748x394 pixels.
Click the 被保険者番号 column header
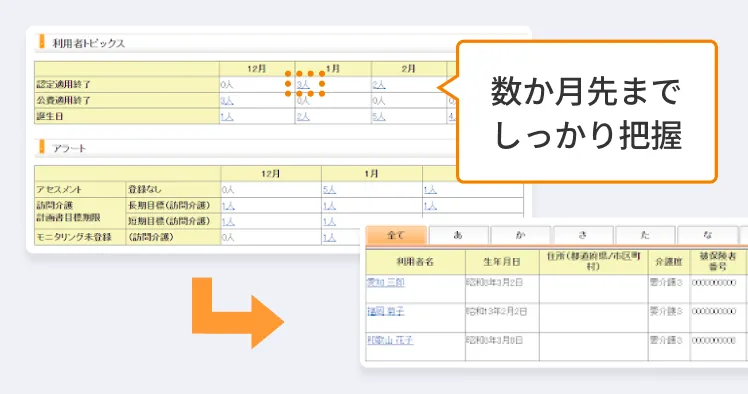point(718,261)
